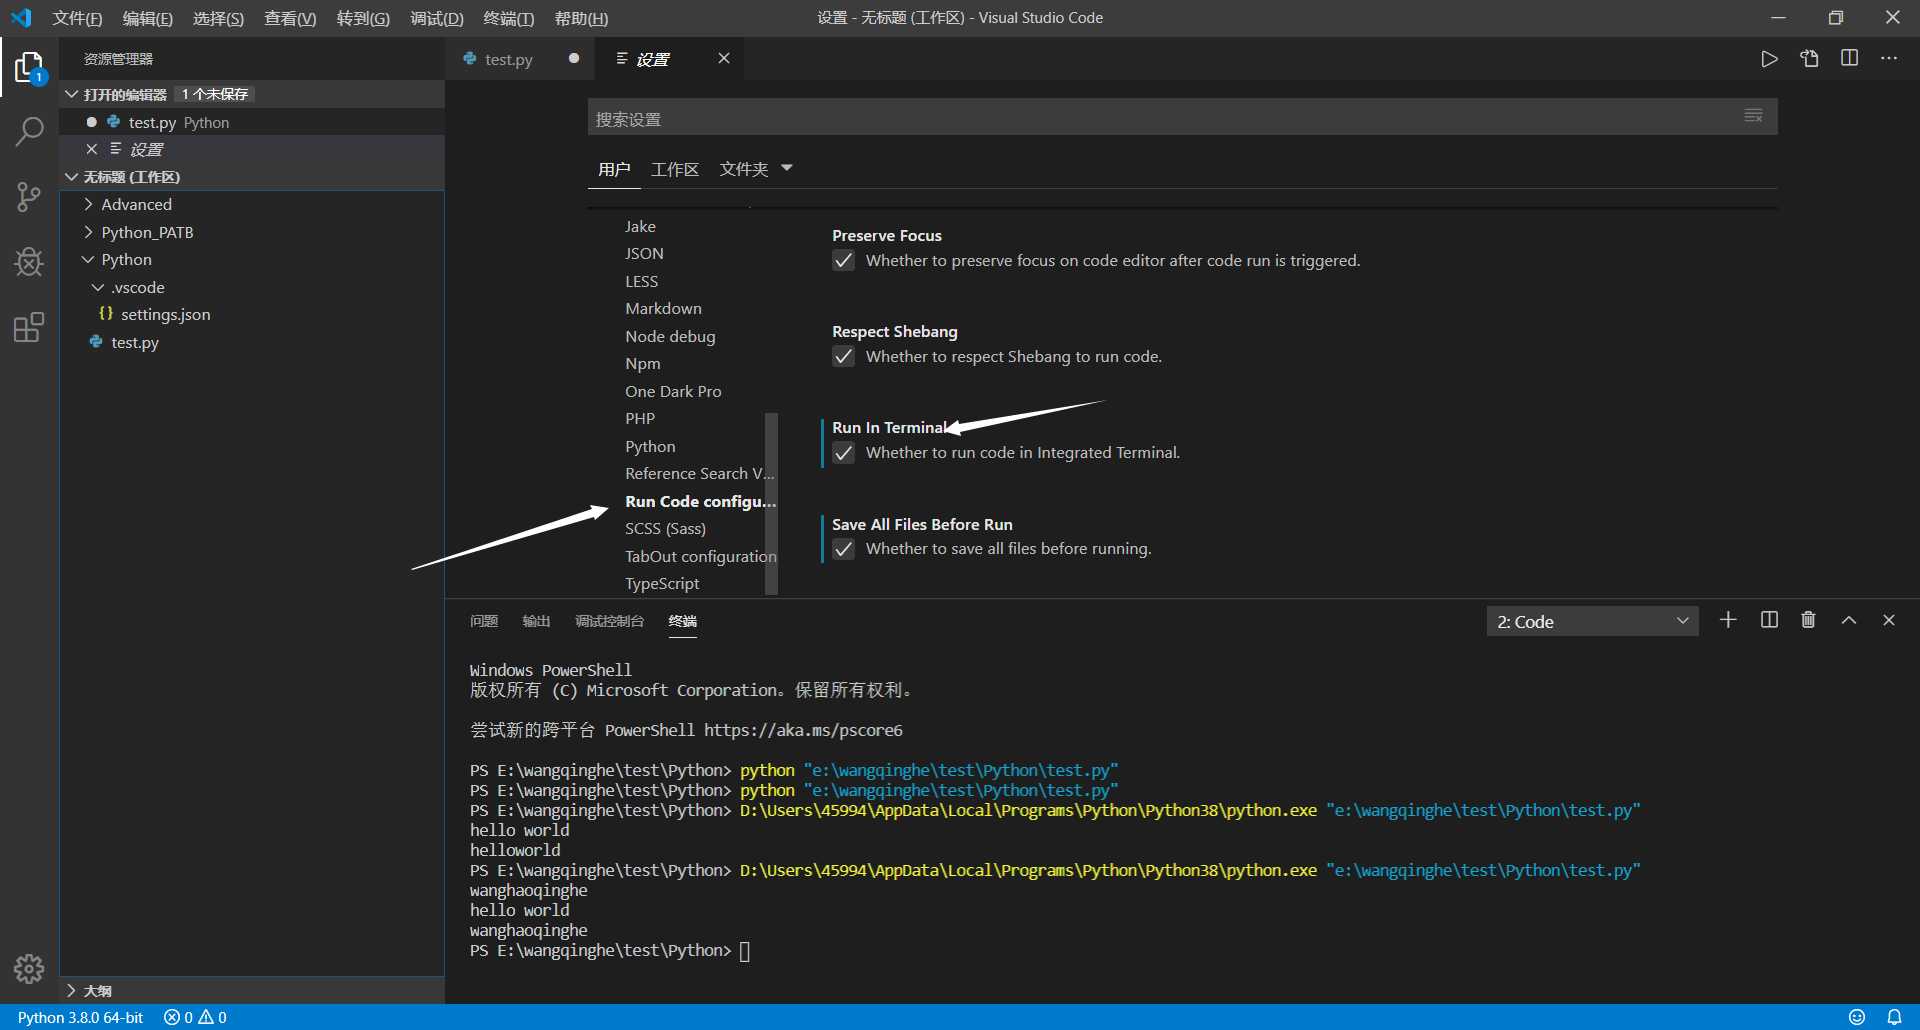This screenshot has width=1920, height=1030.
Task: Open the Search view in activity bar
Action: [x=29, y=132]
